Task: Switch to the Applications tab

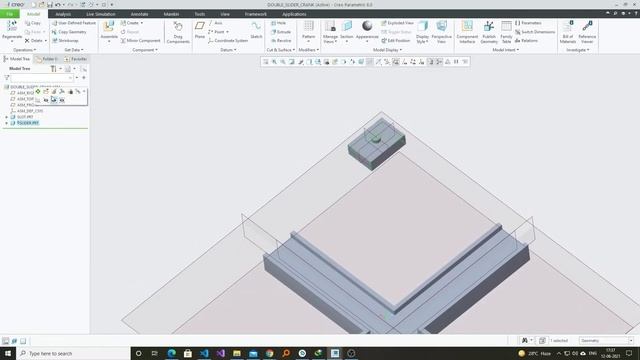Action: (294, 14)
